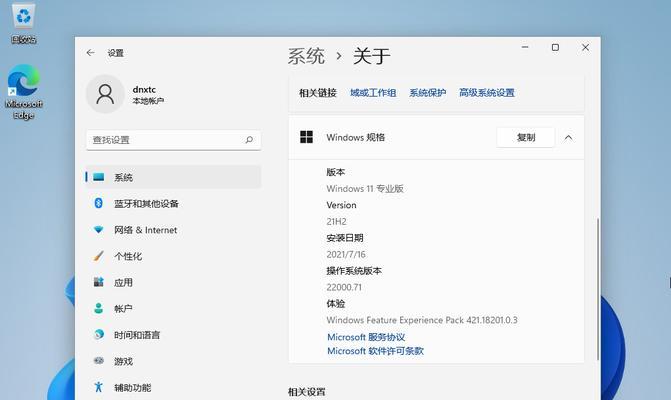Select the 21H2 version value

click(x=336, y=222)
